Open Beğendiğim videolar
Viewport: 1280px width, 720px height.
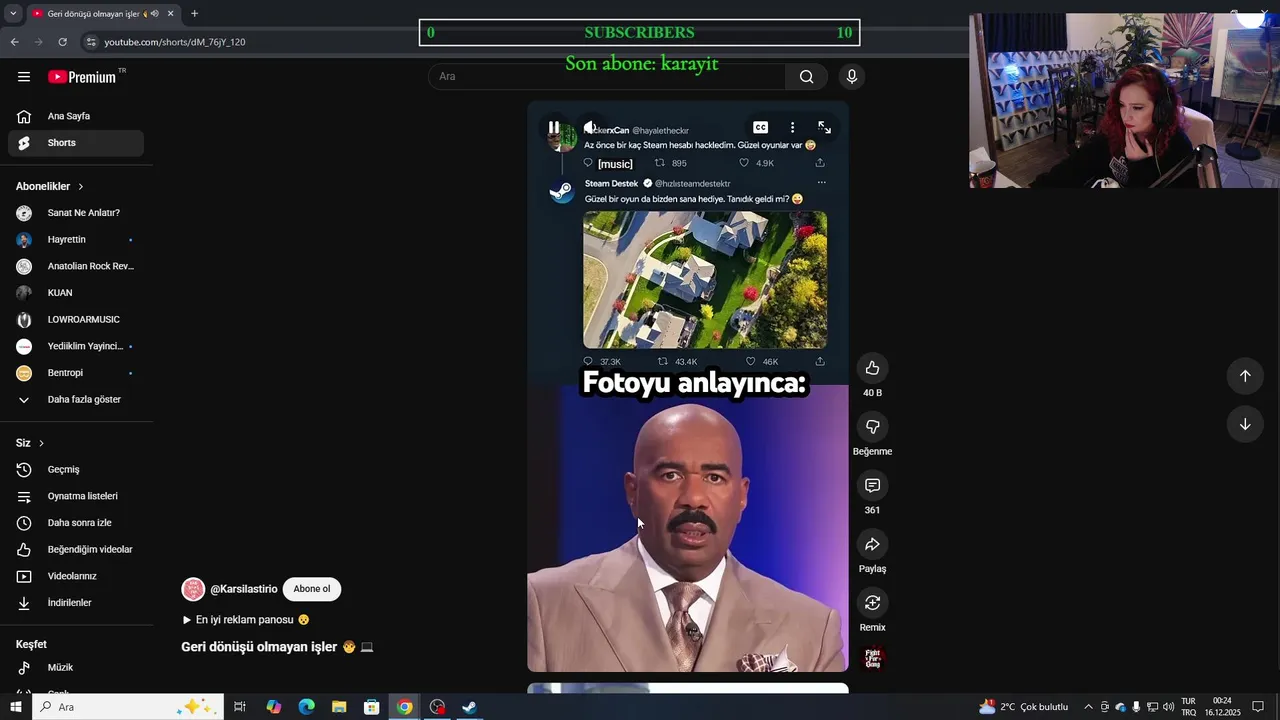76,550
